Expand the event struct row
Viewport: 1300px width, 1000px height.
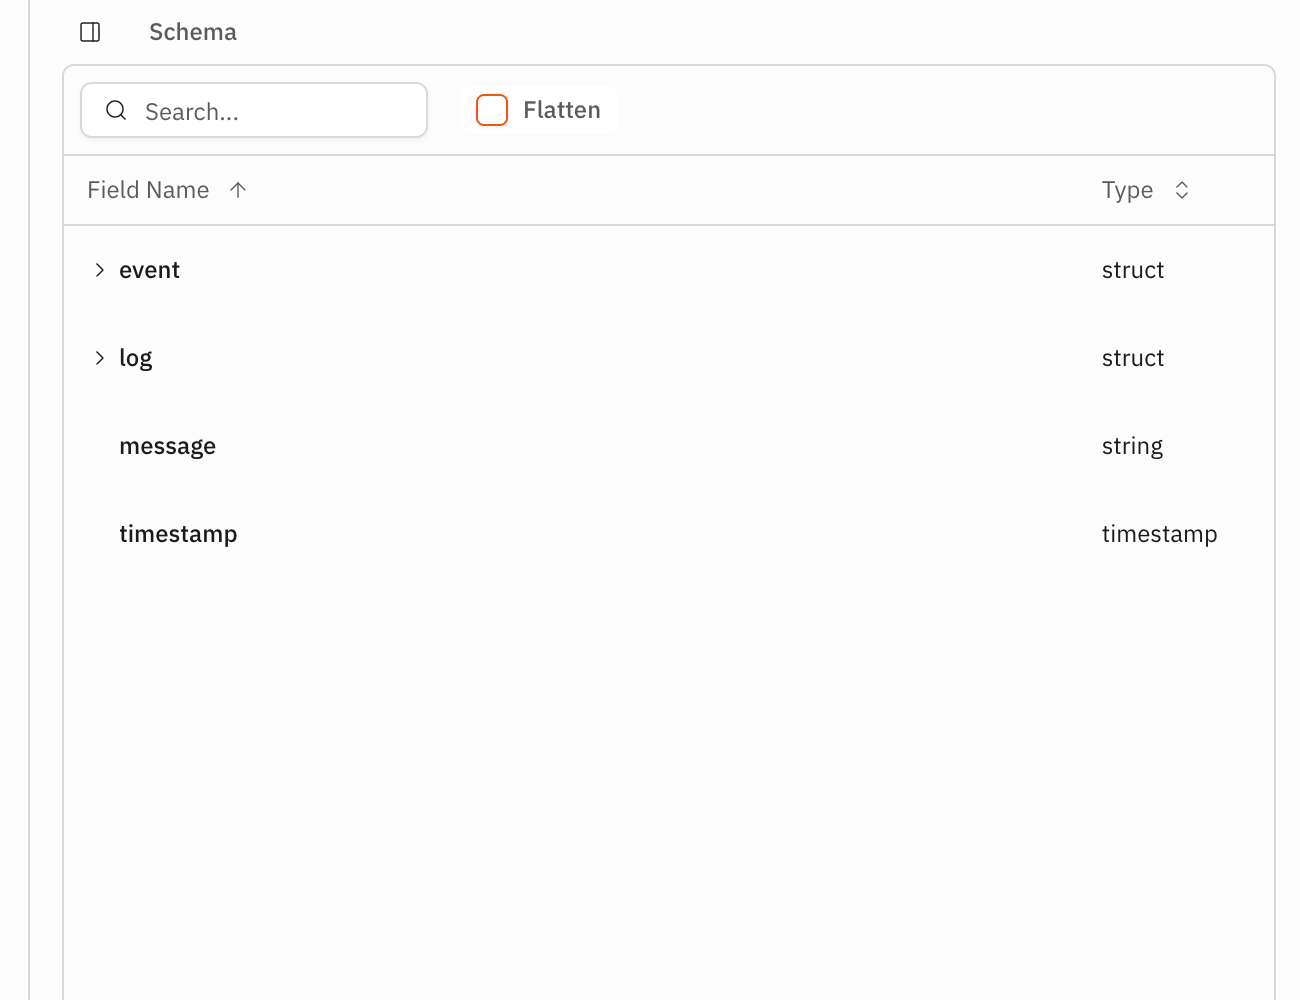point(99,270)
